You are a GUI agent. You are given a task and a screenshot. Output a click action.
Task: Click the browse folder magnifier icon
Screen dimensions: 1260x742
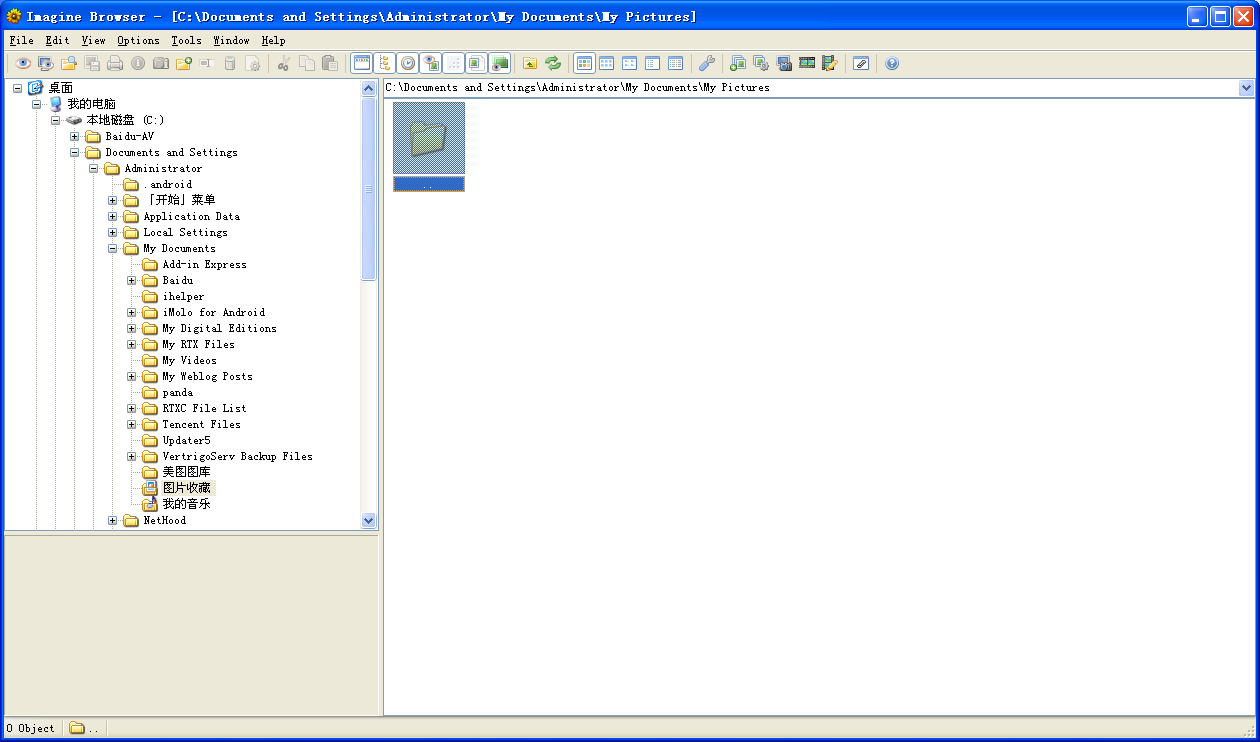(69, 63)
